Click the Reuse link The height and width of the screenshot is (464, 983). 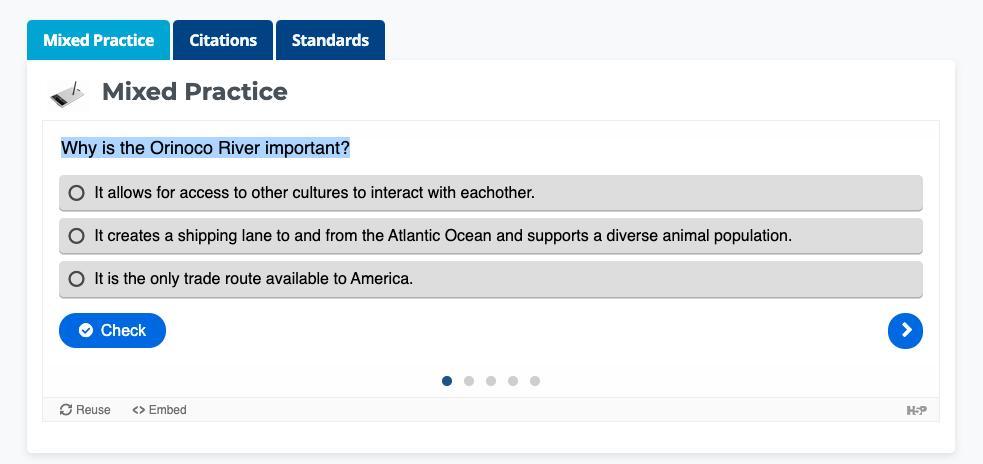tap(86, 410)
